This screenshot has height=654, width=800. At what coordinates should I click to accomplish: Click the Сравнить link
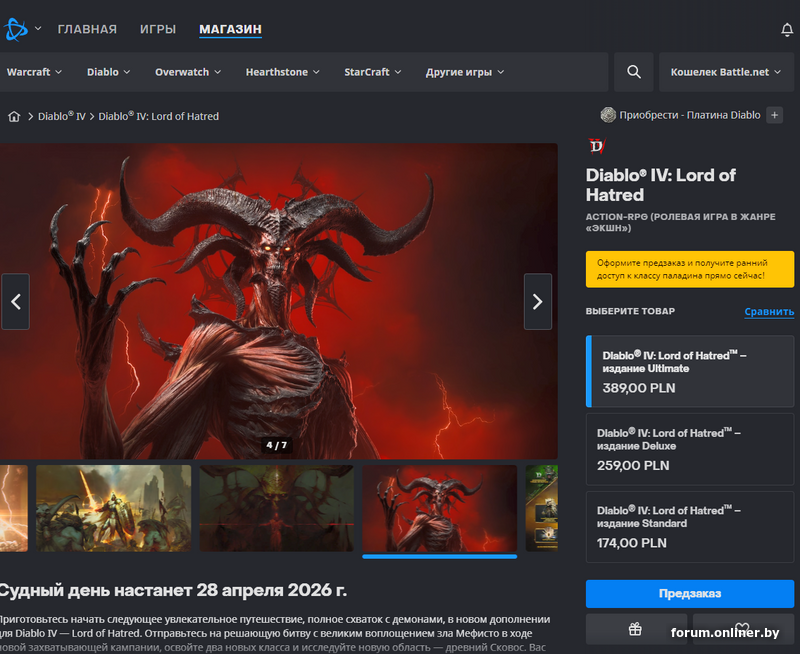(769, 312)
